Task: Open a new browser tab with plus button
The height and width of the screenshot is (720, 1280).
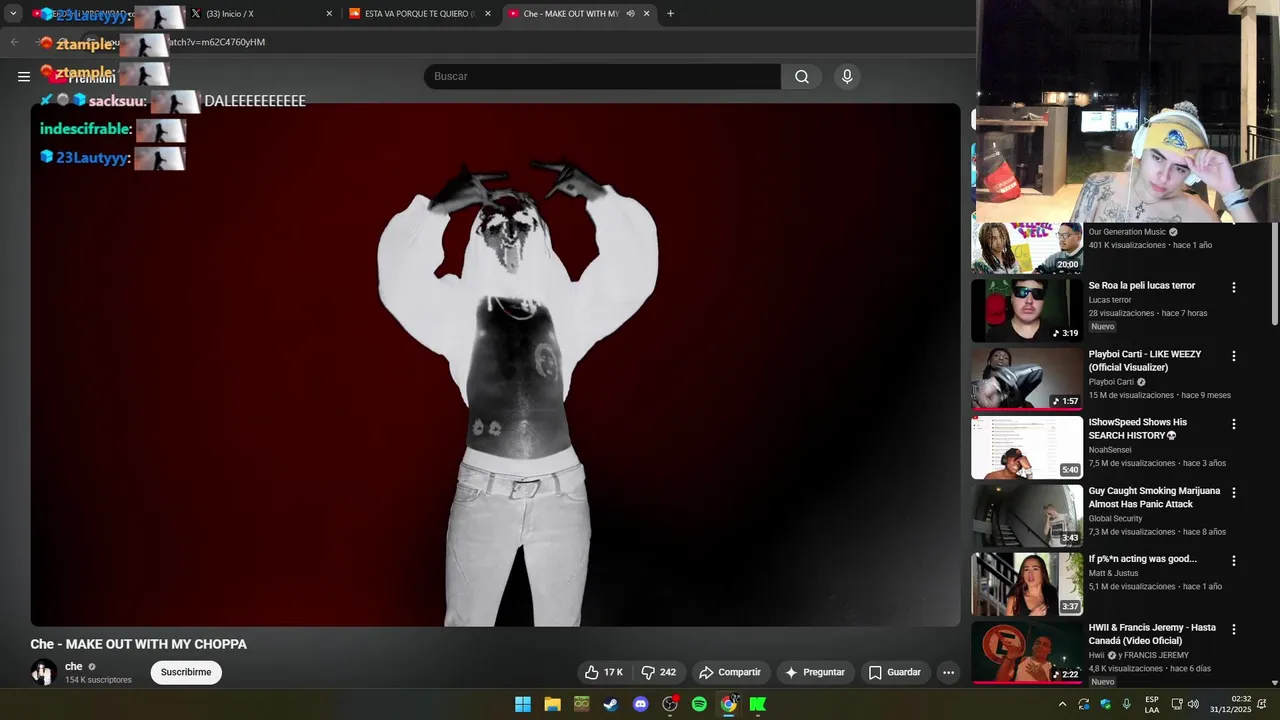Action: click(x=670, y=14)
